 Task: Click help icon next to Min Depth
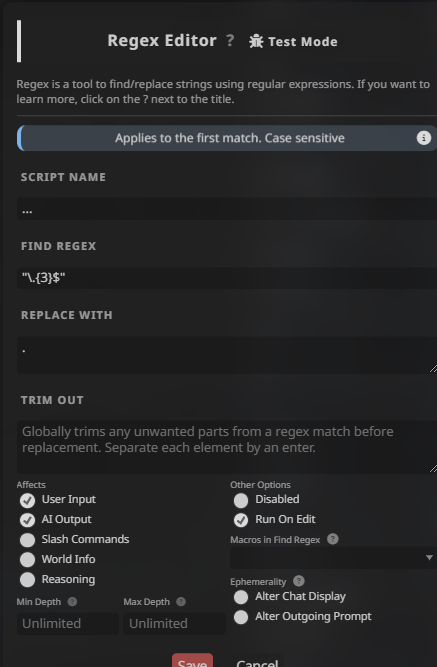pyautogui.click(x=72, y=601)
